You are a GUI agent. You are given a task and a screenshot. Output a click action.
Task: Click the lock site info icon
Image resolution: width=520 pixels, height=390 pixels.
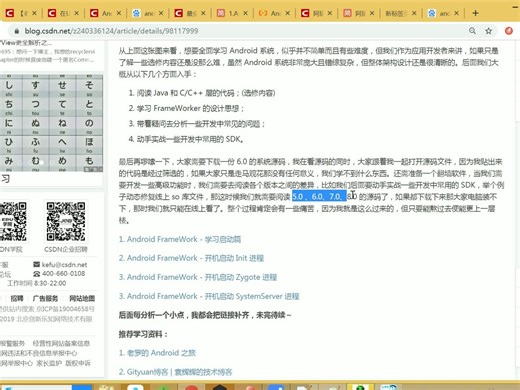[x=17, y=31]
